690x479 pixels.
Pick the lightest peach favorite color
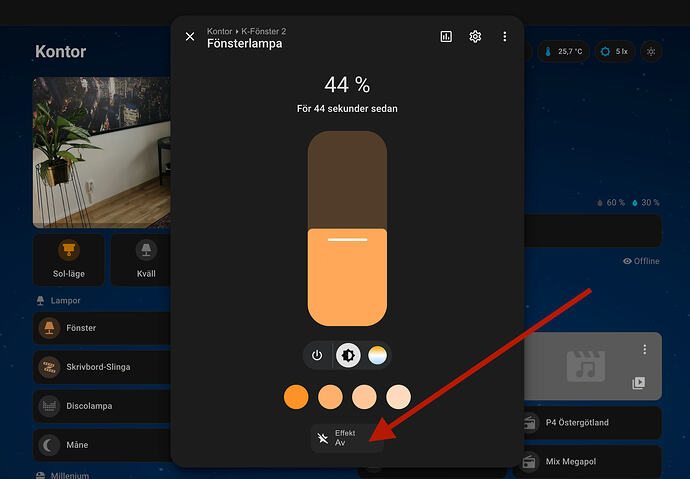[399, 397]
